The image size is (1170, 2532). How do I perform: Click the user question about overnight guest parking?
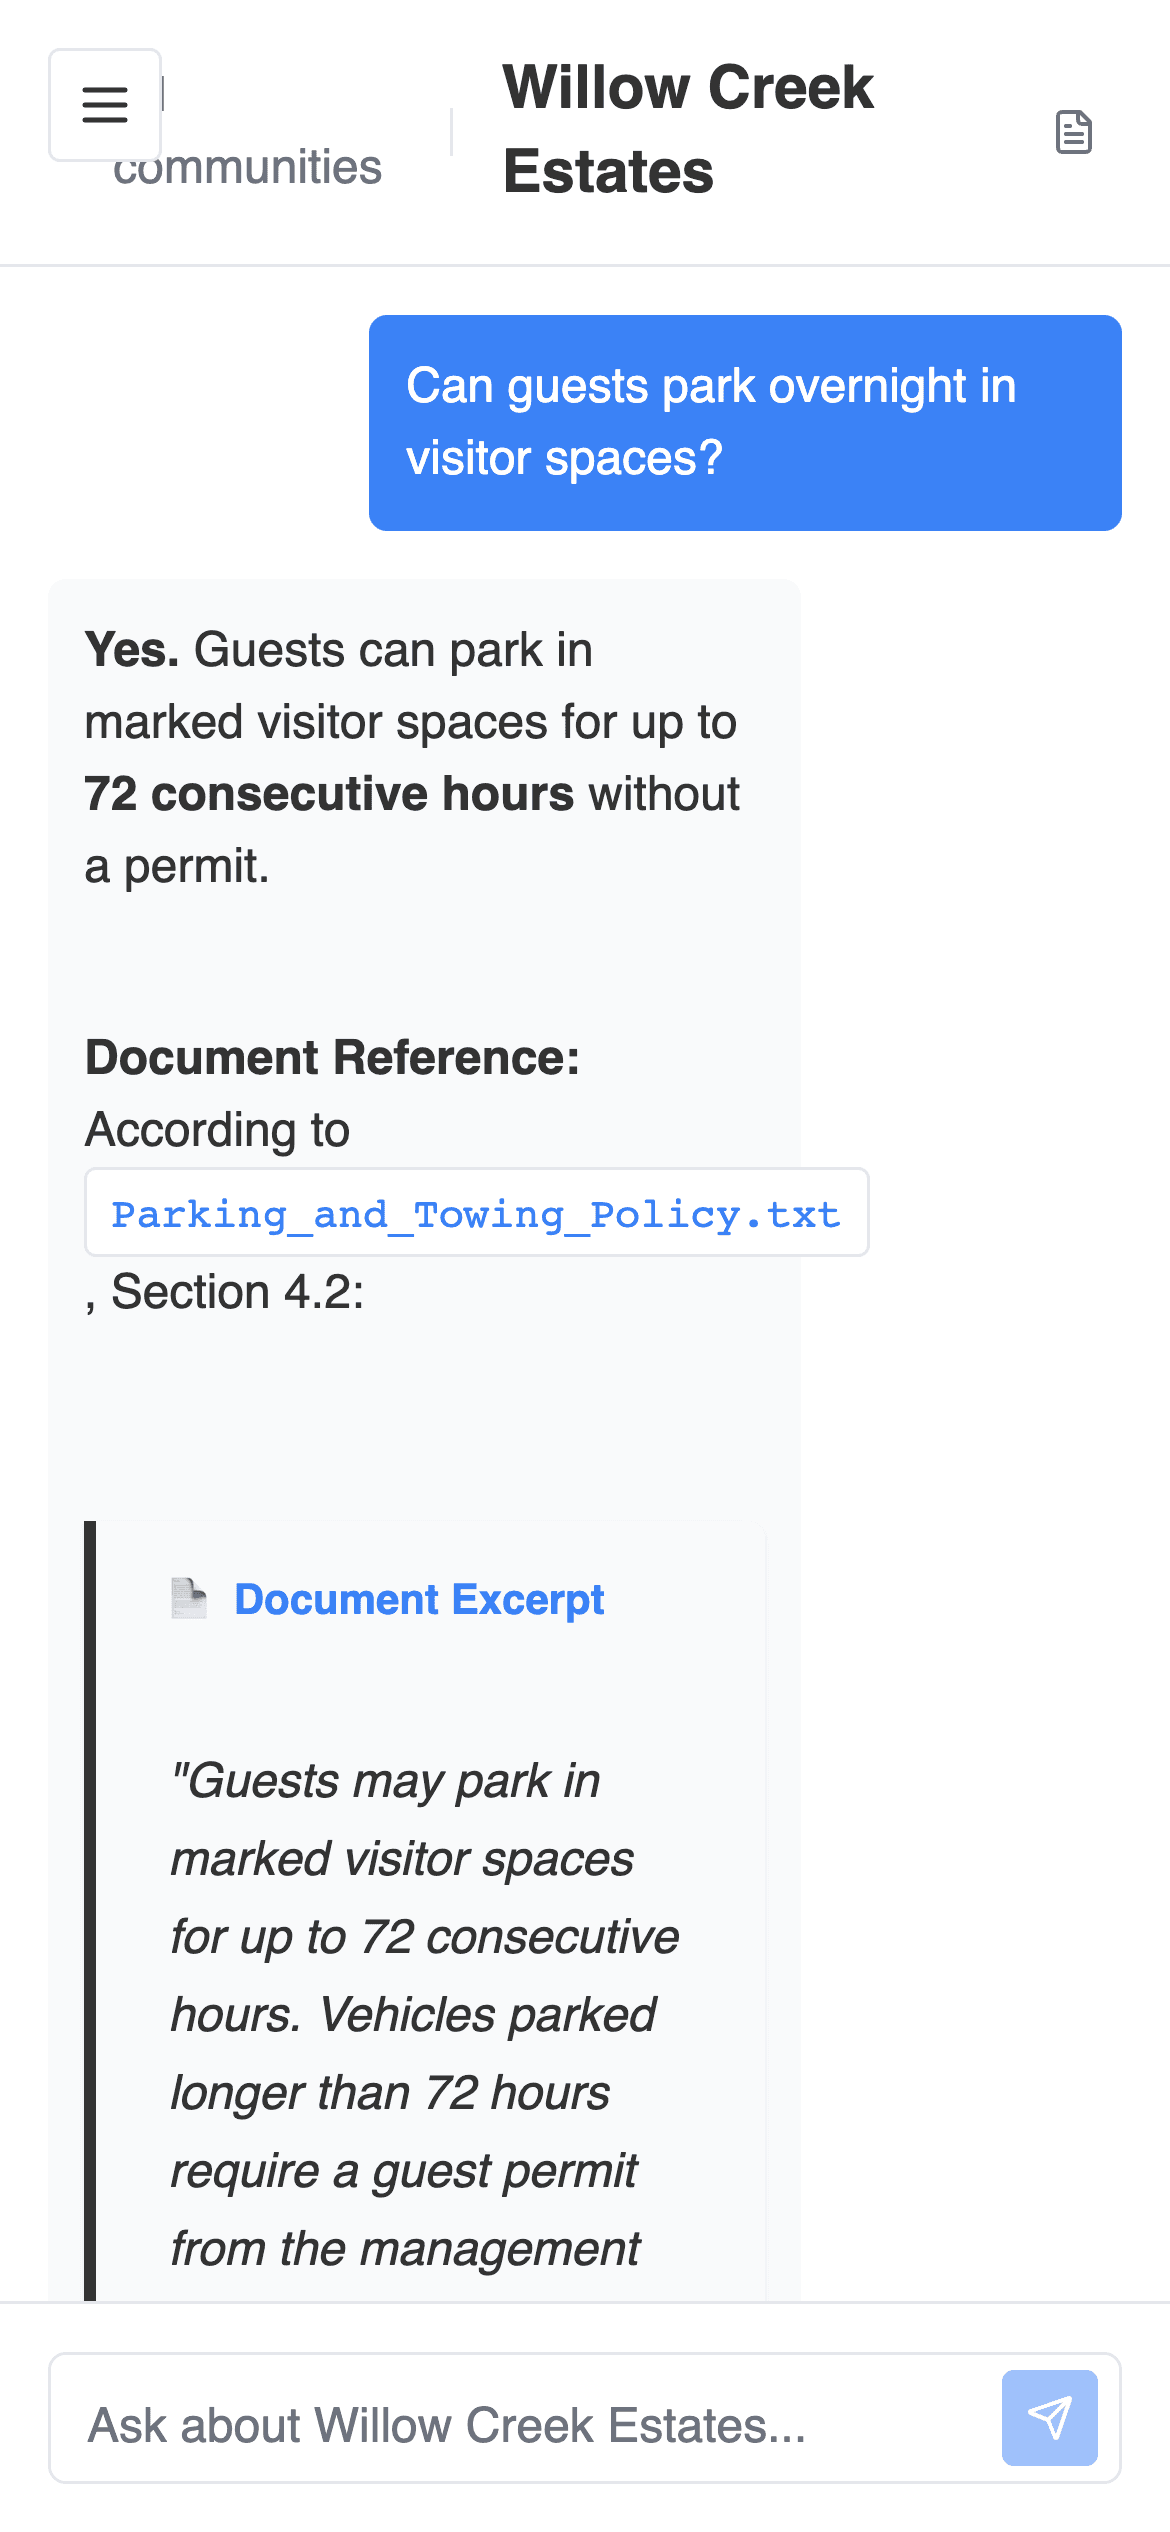pyautogui.click(x=745, y=423)
